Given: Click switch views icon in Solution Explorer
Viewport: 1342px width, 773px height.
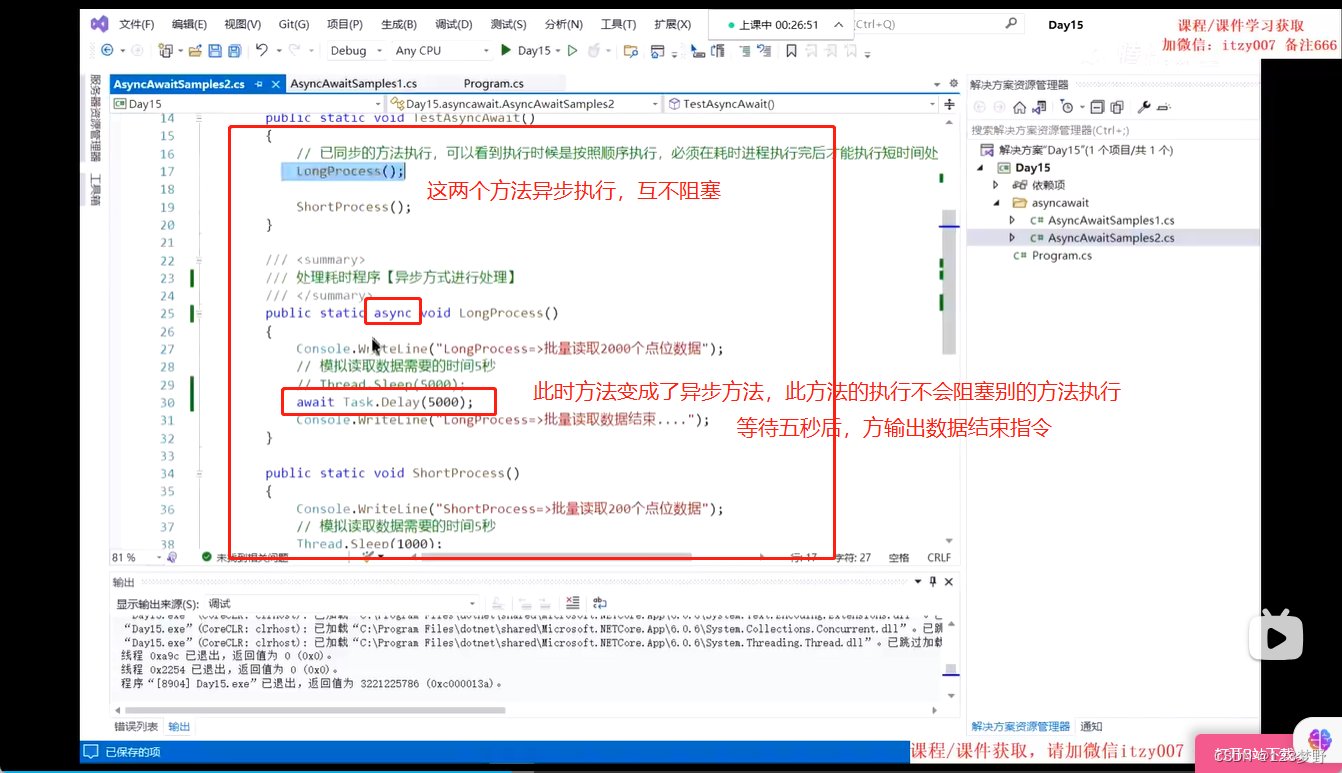Looking at the screenshot, I should (1041, 107).
